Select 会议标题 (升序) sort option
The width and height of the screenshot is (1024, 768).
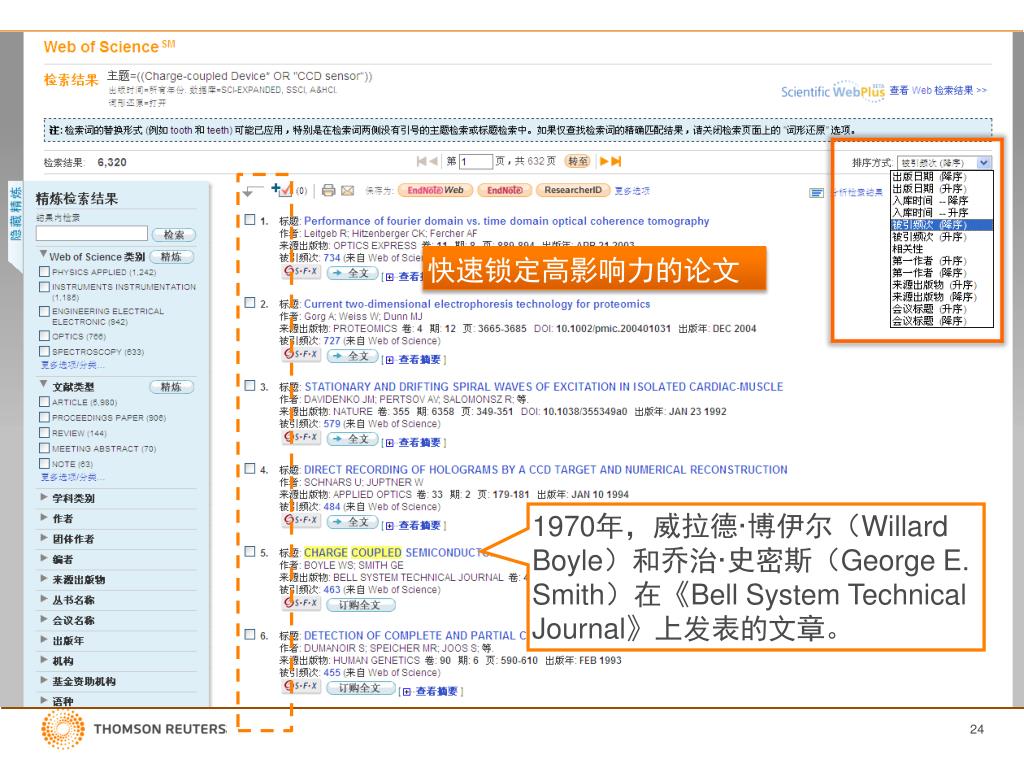coord(942,309)
